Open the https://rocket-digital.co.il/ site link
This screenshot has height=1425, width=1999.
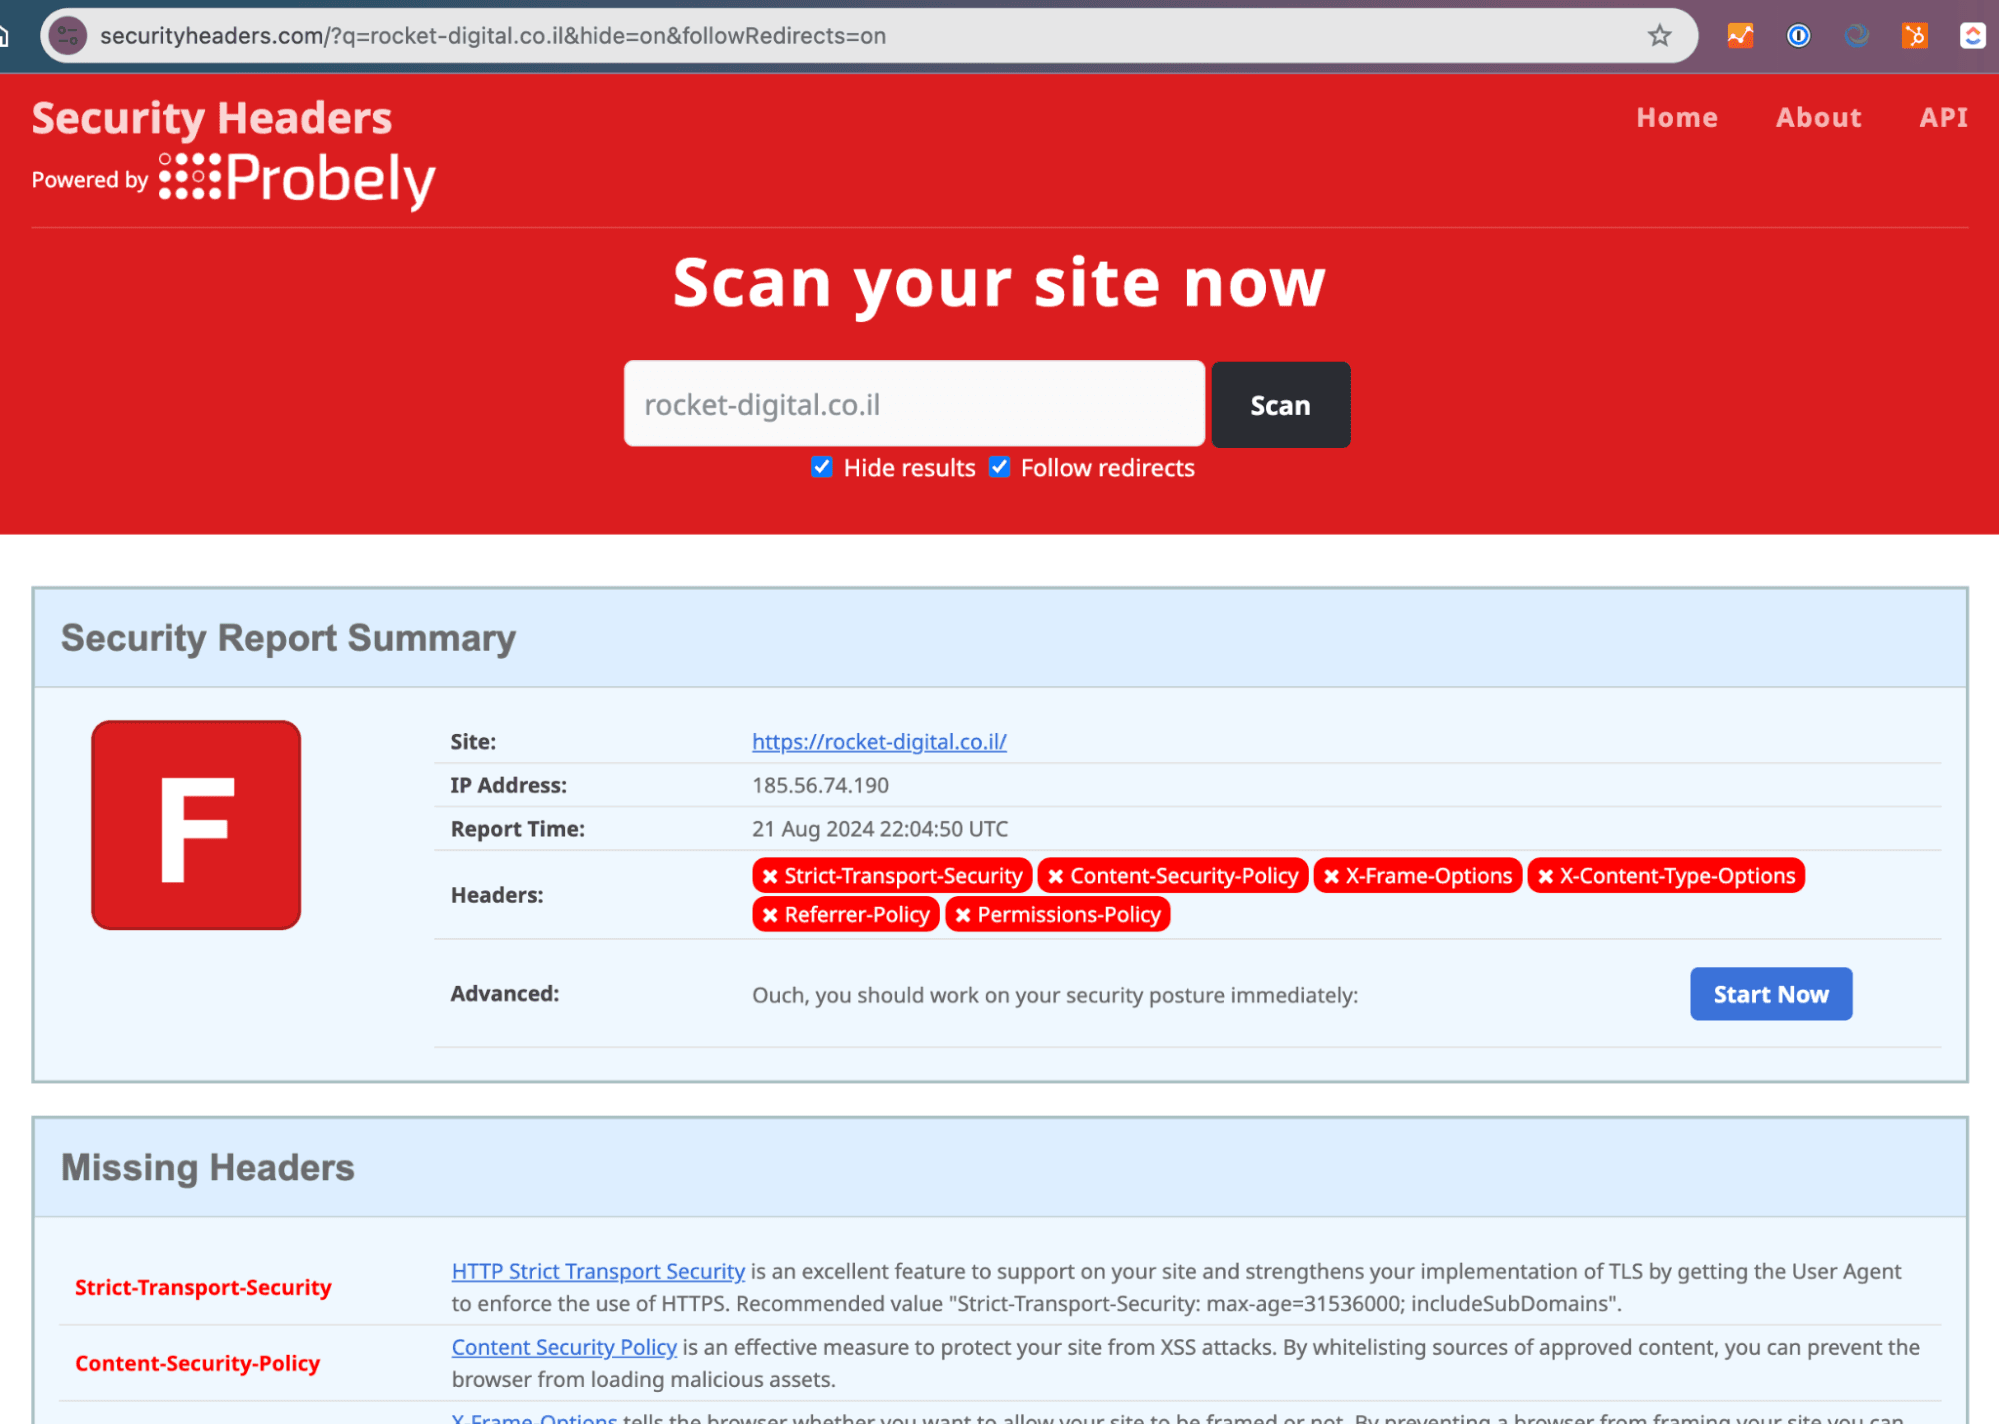tap(878, 742)
